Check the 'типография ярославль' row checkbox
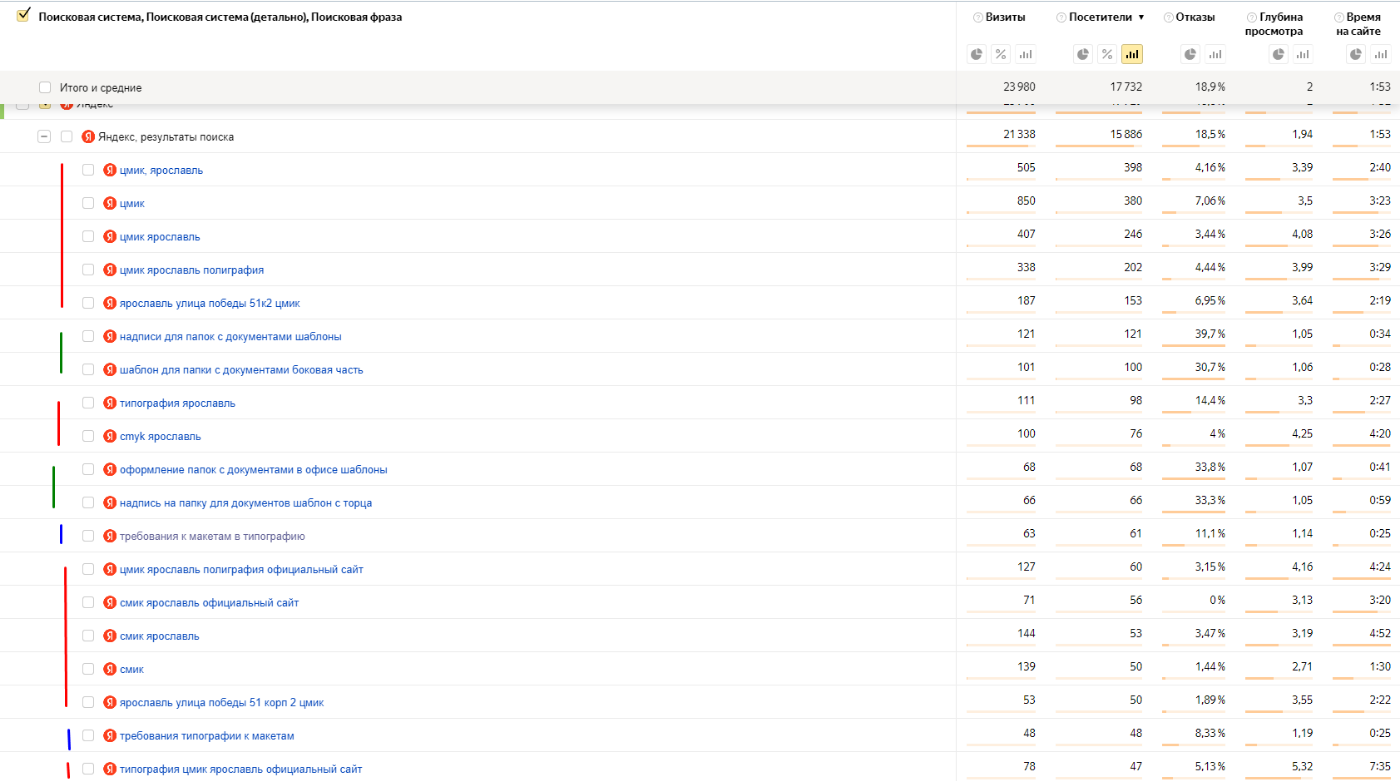 click(88, 403)
